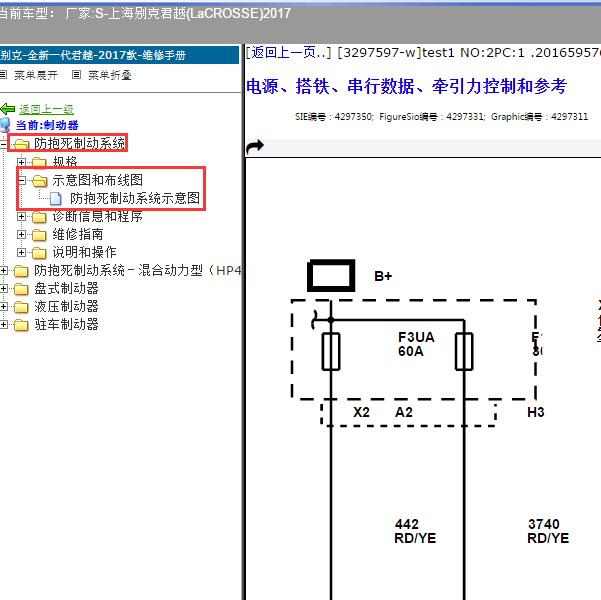Click the 菜单折叠 list icon
Image resolution: width=601 pixels, height=600 pixels.
point(76,75)
